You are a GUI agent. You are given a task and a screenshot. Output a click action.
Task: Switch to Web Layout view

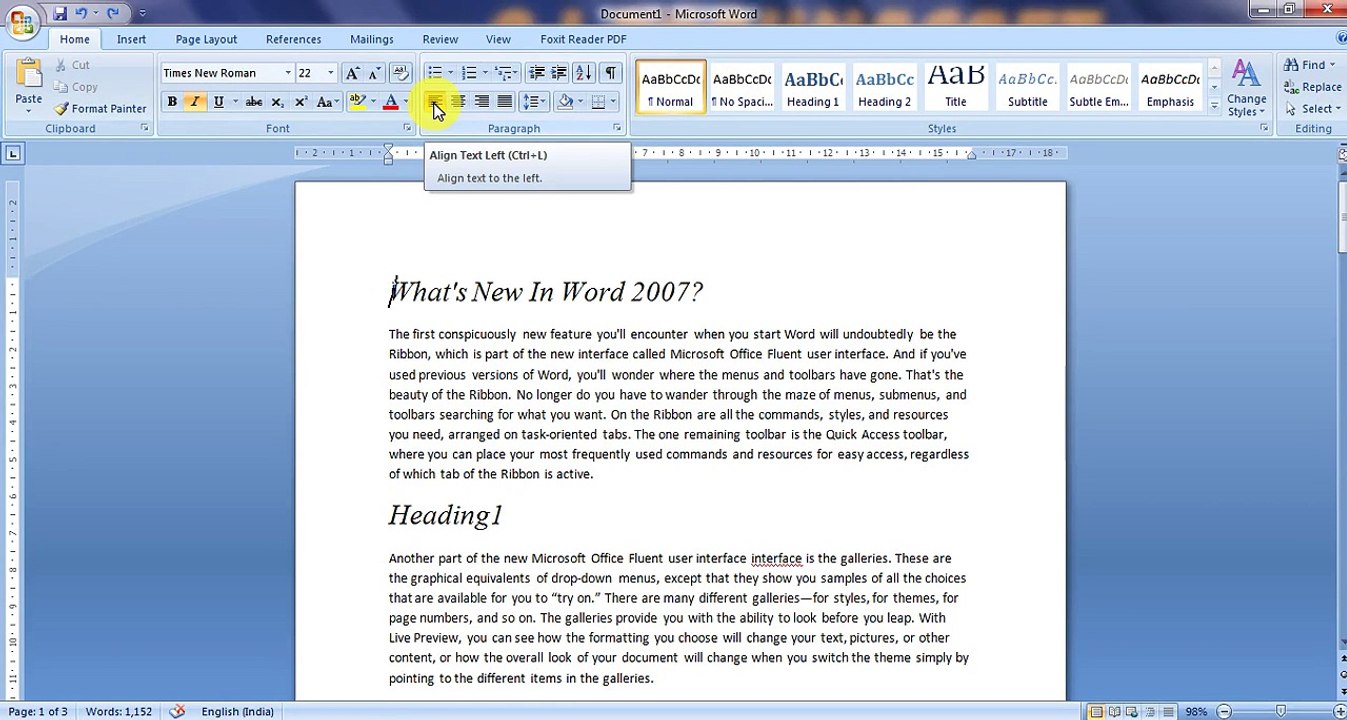(x=1131, y=712)
